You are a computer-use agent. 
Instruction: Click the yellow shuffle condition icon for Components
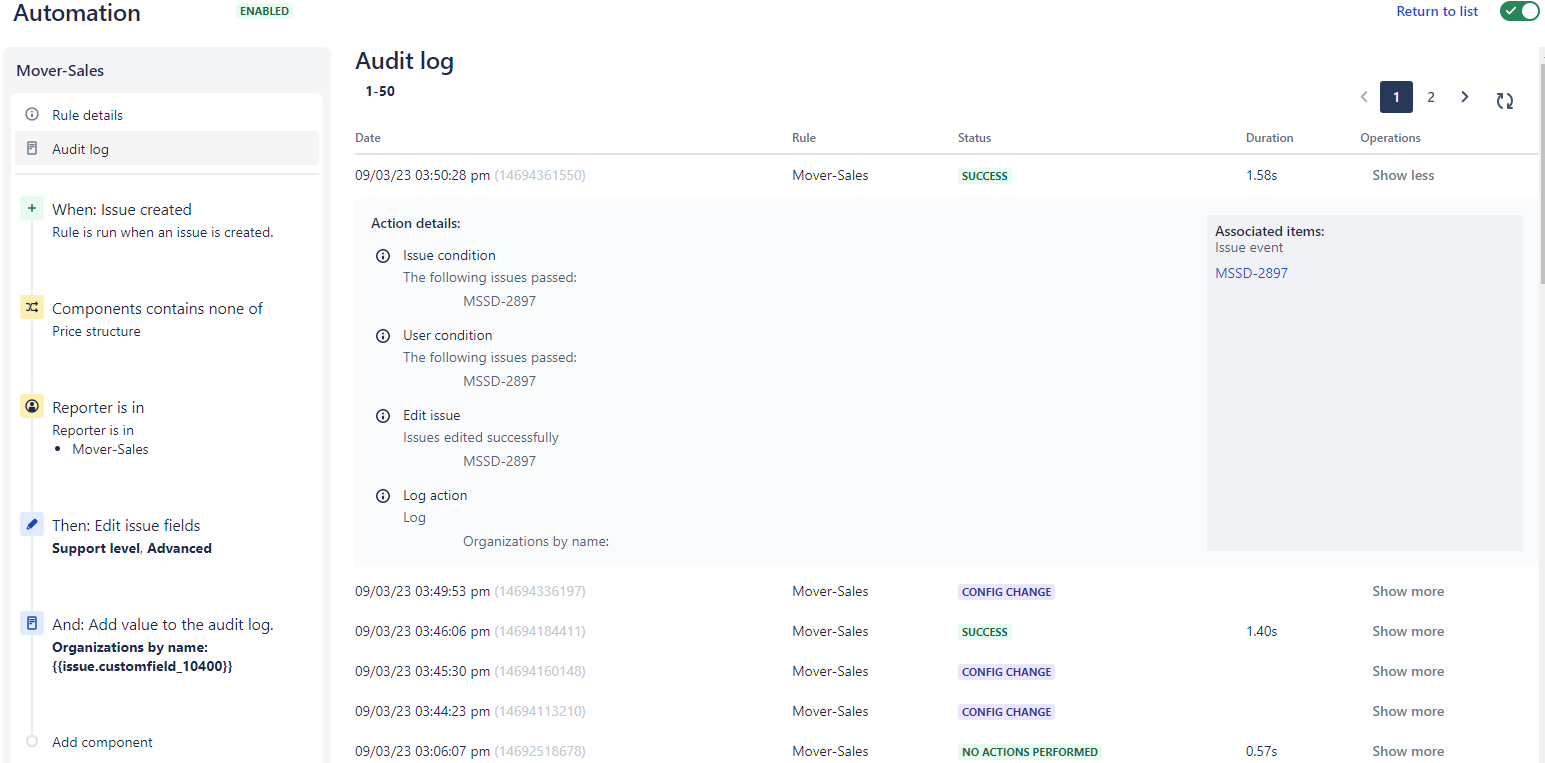(x=32, y=308)
